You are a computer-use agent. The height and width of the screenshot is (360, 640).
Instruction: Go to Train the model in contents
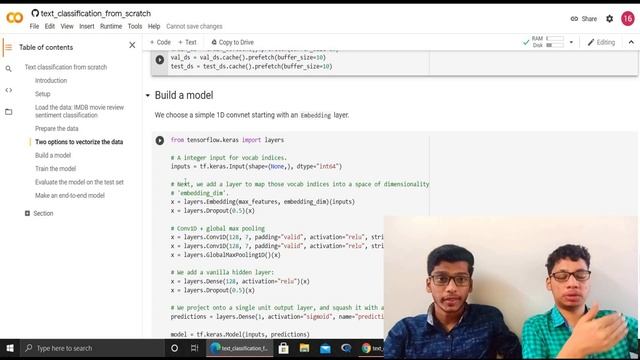pos(55,169)
